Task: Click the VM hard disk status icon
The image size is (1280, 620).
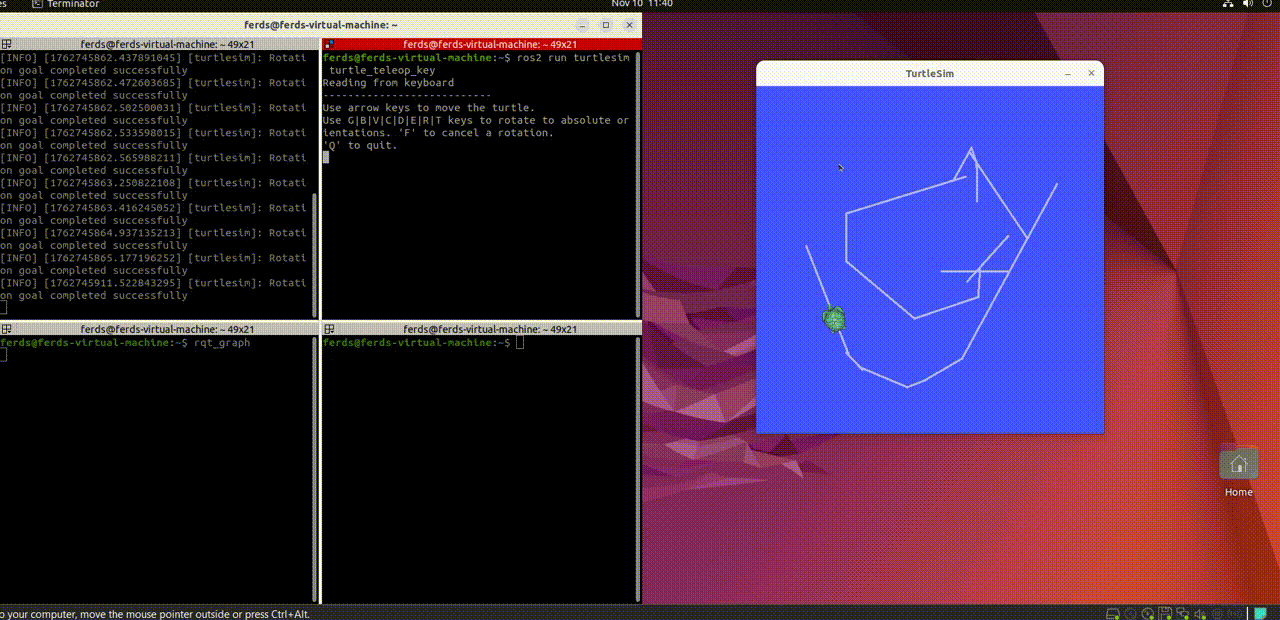Action: (1113, 613)
